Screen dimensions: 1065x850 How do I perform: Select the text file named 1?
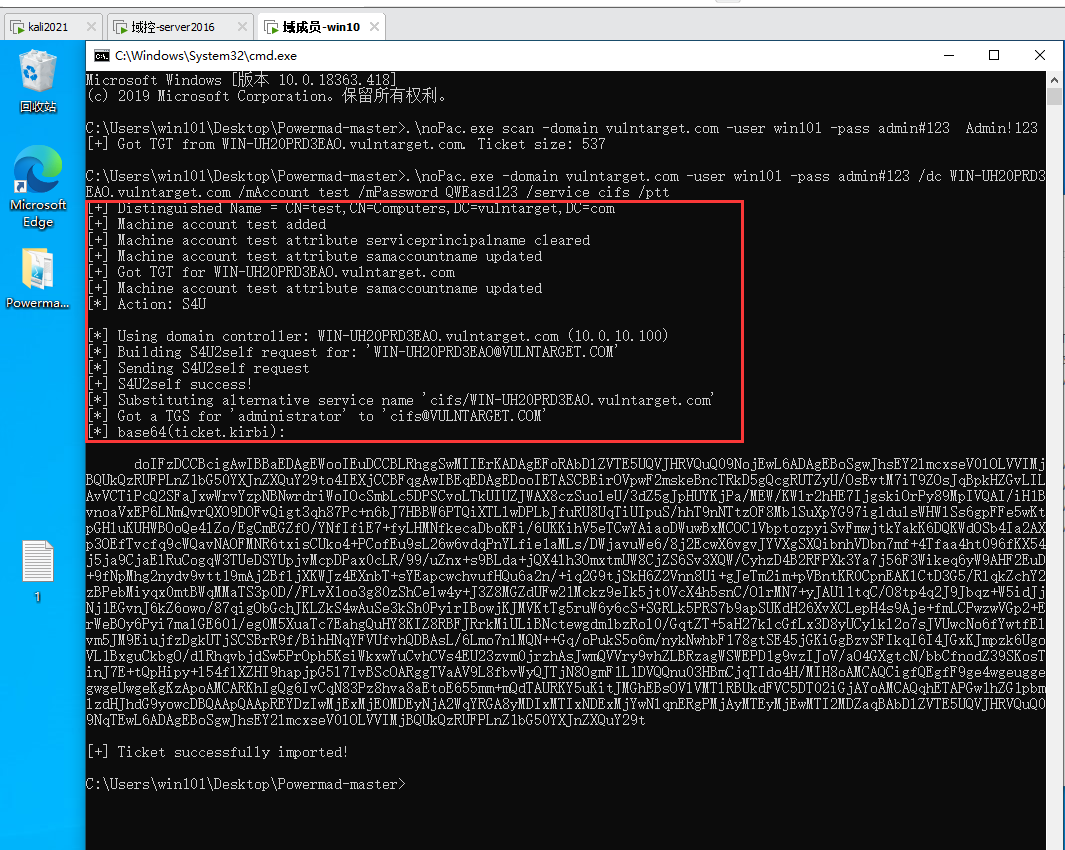click(x=38, y=571)
